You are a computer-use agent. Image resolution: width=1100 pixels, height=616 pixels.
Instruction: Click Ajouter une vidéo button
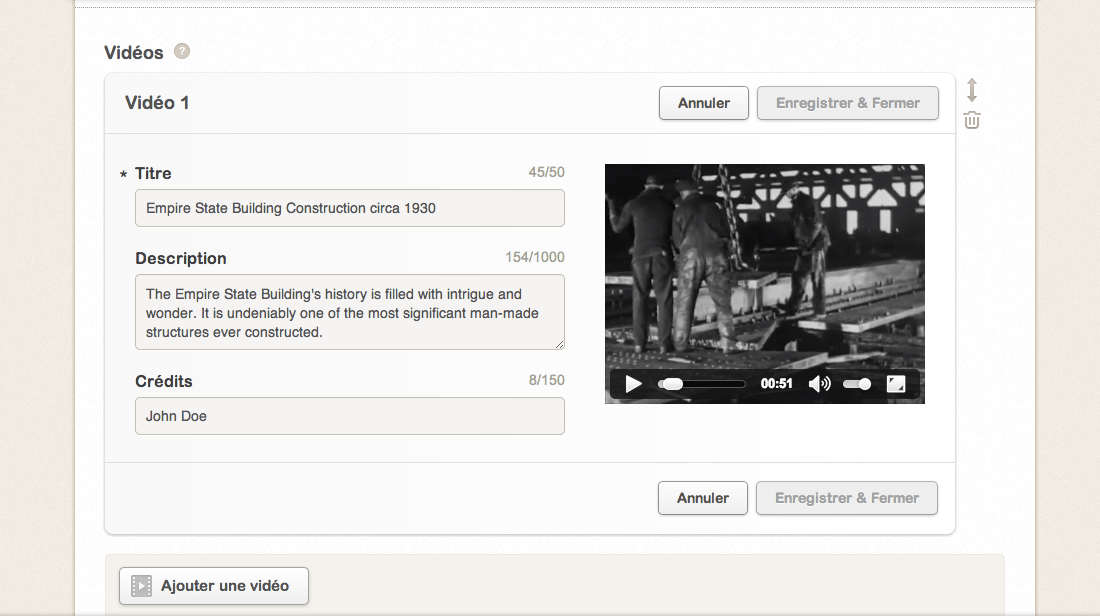(214, 586)
